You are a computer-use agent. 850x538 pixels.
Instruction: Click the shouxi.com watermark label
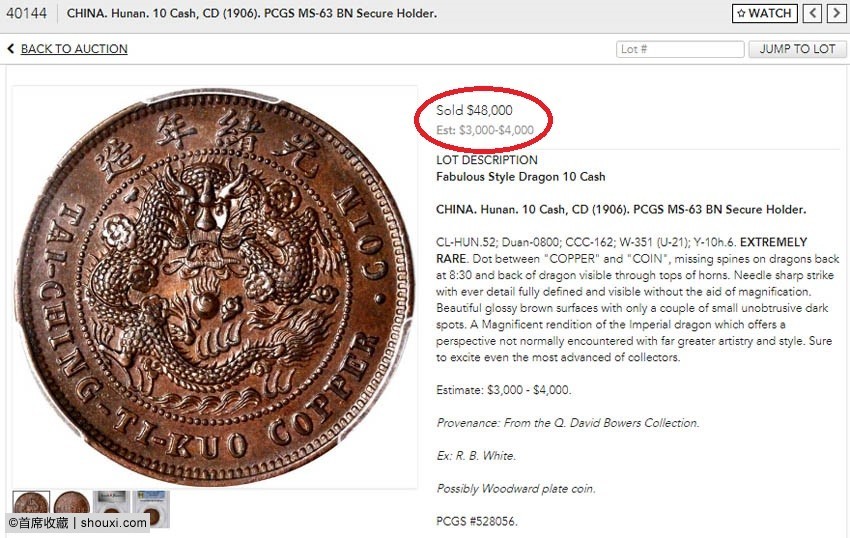[x=77, y=523]
